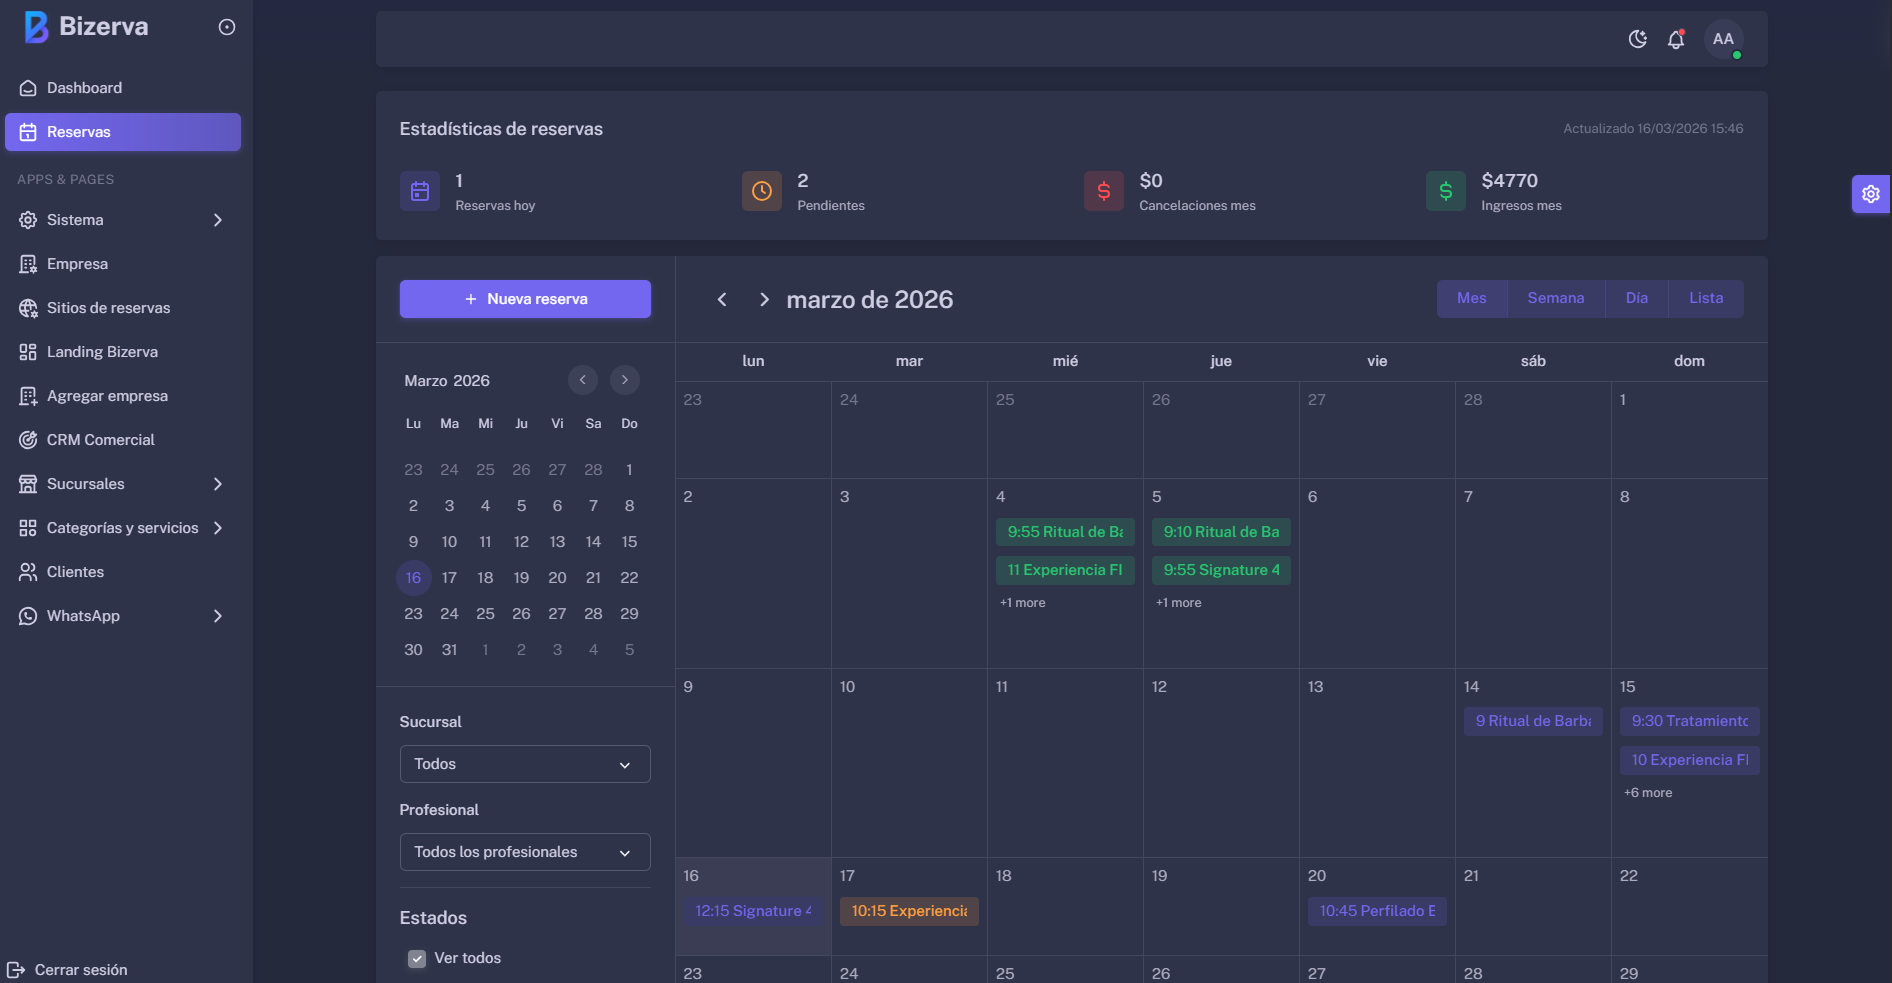Toggle dark mode moon icon

pyautogui.click(x=1637, y=39)
